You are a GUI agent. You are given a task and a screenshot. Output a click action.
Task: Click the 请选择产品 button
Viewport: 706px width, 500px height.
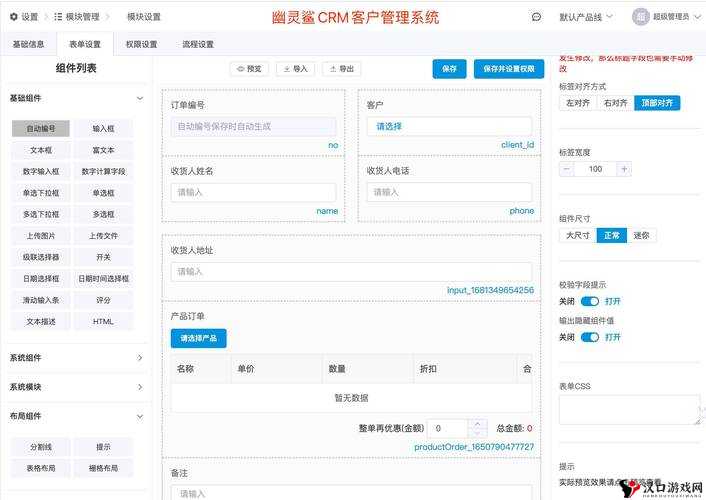tap(199, 338)
